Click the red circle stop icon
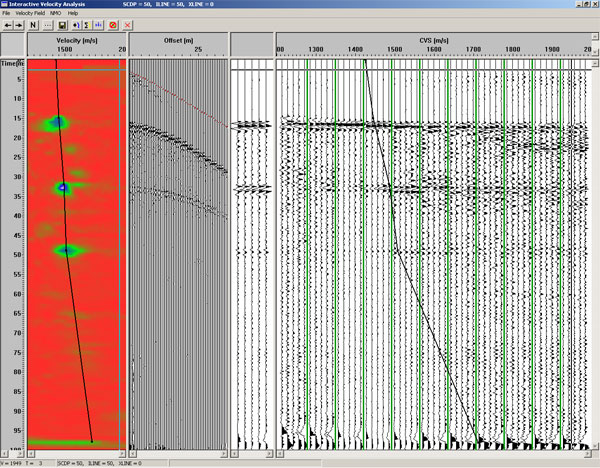Screen dimensions: 600x468 tap(113, 23)
